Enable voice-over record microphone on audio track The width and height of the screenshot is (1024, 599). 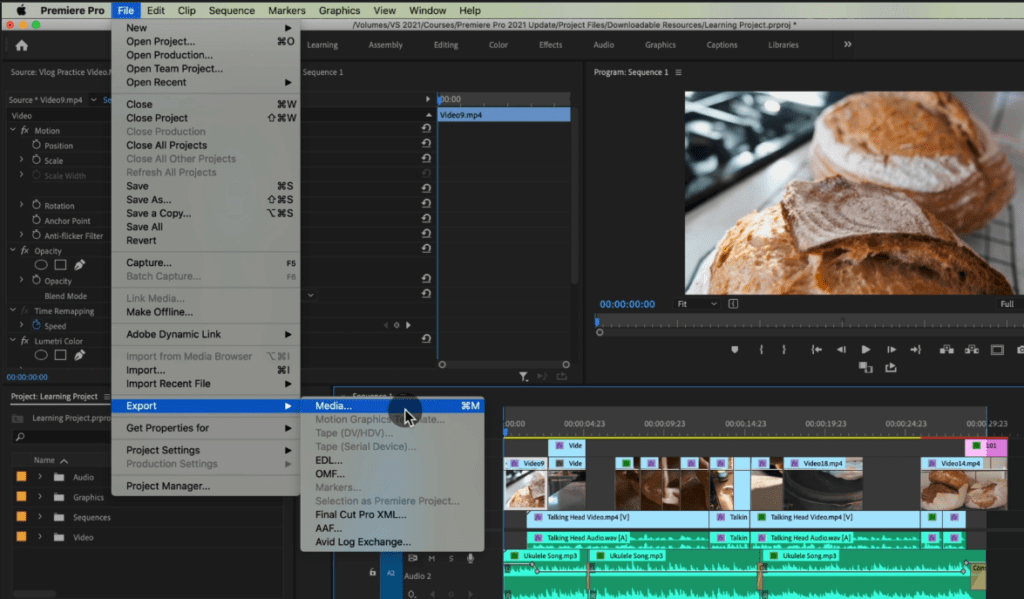point(470,559)
